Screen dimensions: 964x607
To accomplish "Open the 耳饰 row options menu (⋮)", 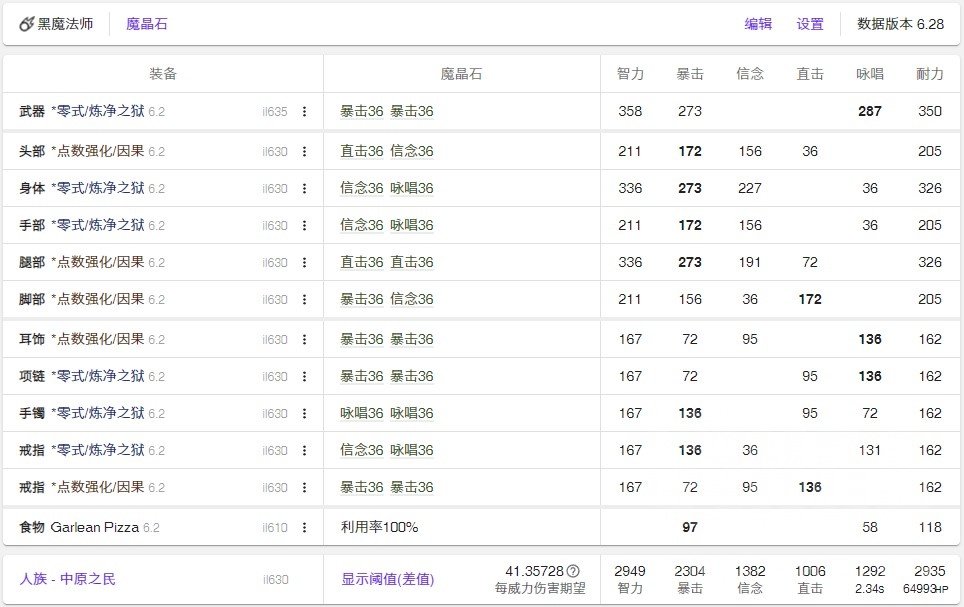I will [x=305, y=338].
